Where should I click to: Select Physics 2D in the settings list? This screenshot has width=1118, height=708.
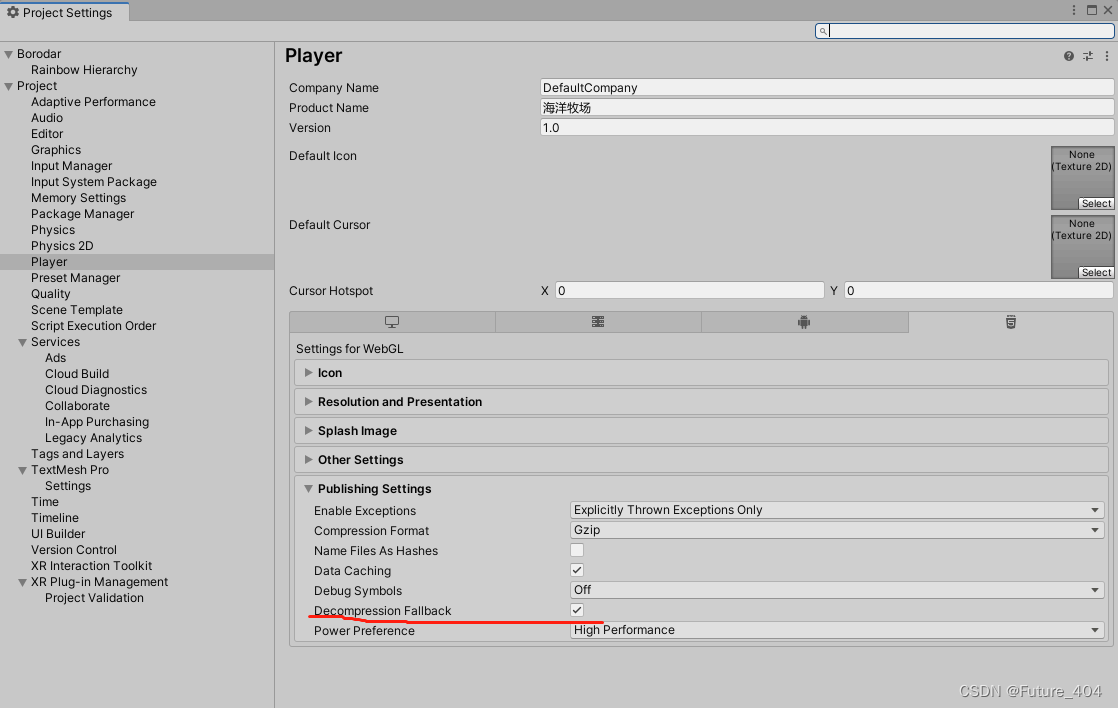(62, 245)
